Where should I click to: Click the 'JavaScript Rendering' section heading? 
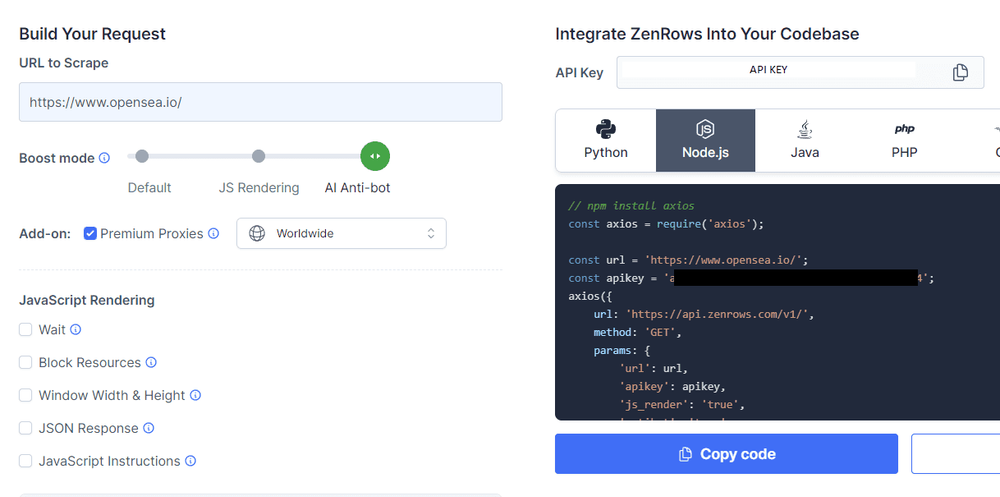87,300
